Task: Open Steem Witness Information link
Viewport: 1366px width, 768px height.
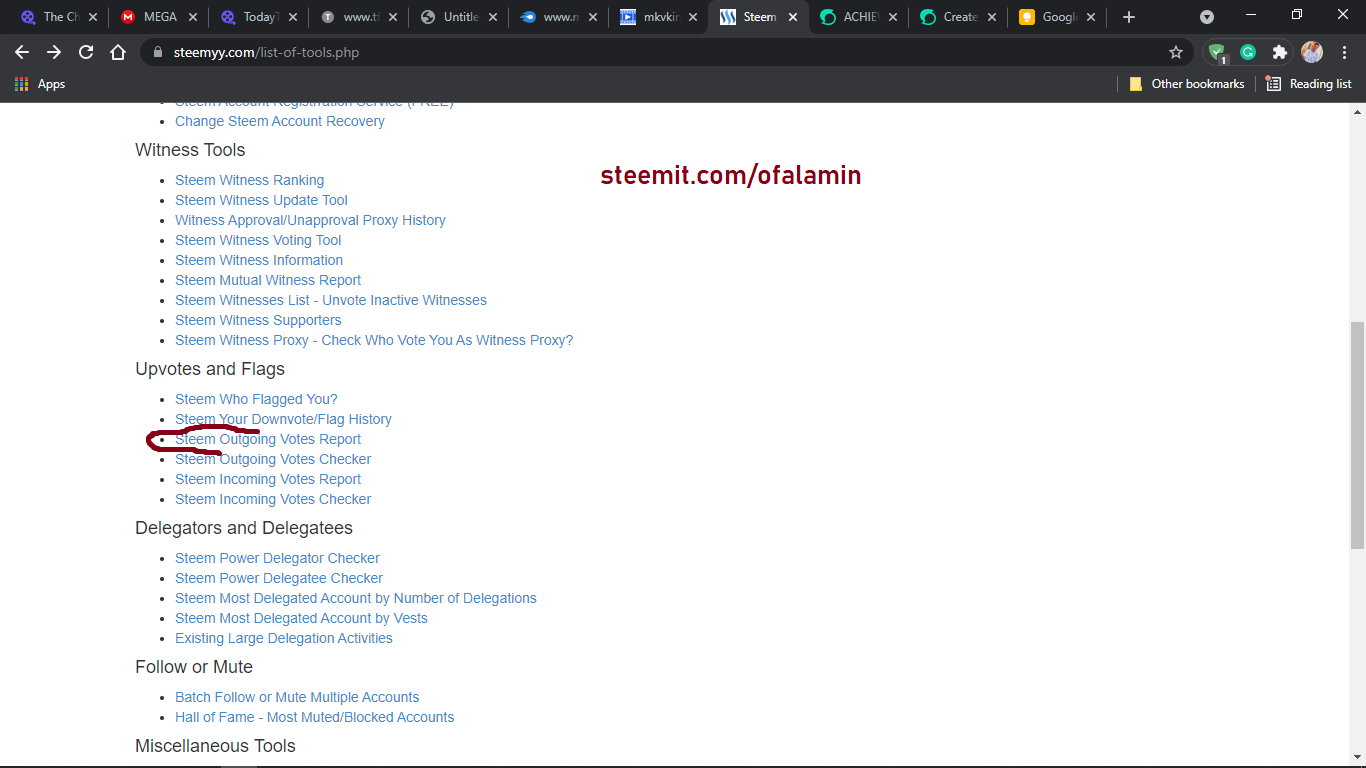Action: coord(259,260)
